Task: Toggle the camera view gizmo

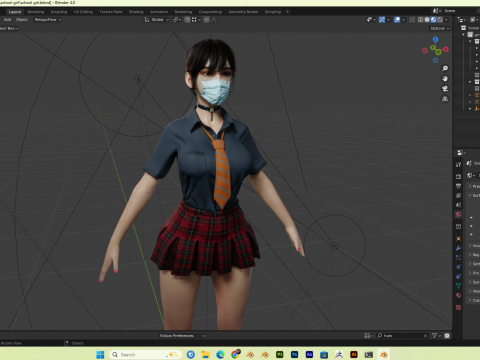Action: click(x=445, y=89)
